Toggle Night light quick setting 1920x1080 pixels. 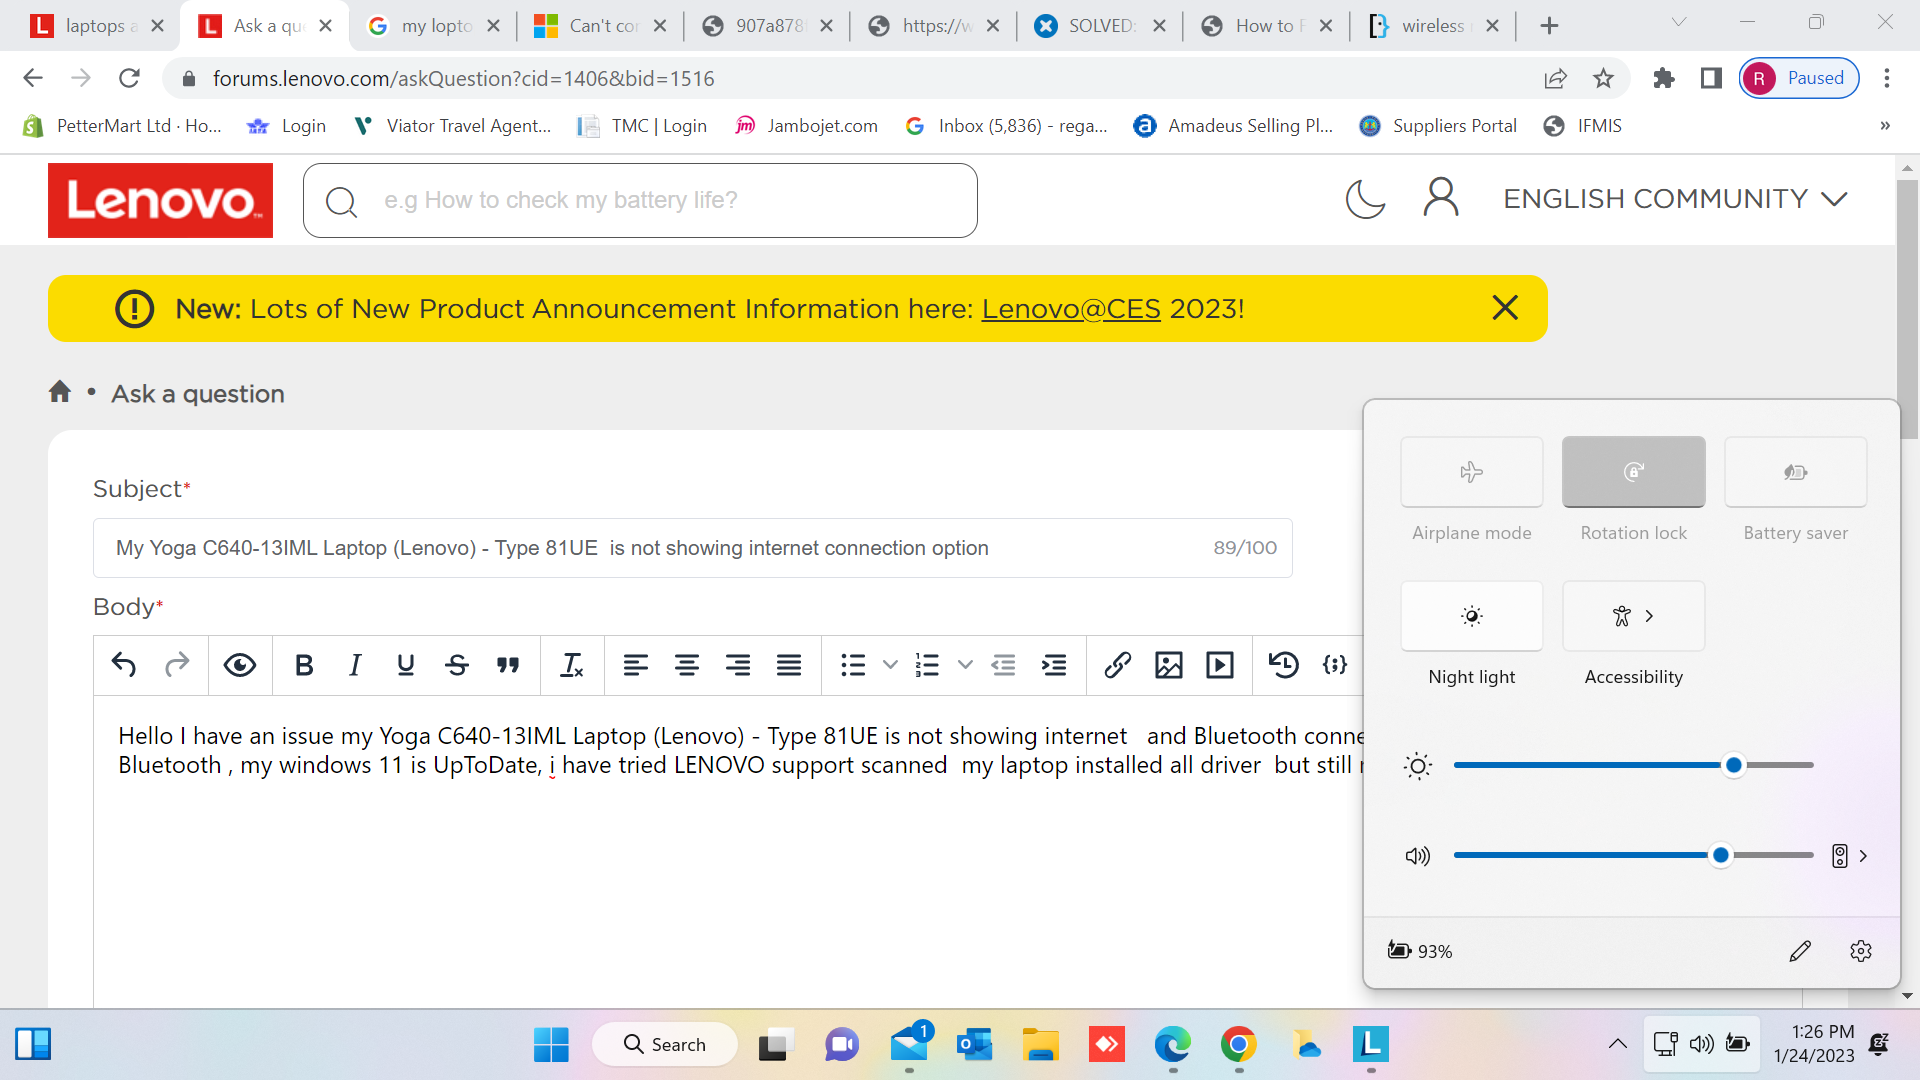click(1472, 616)
